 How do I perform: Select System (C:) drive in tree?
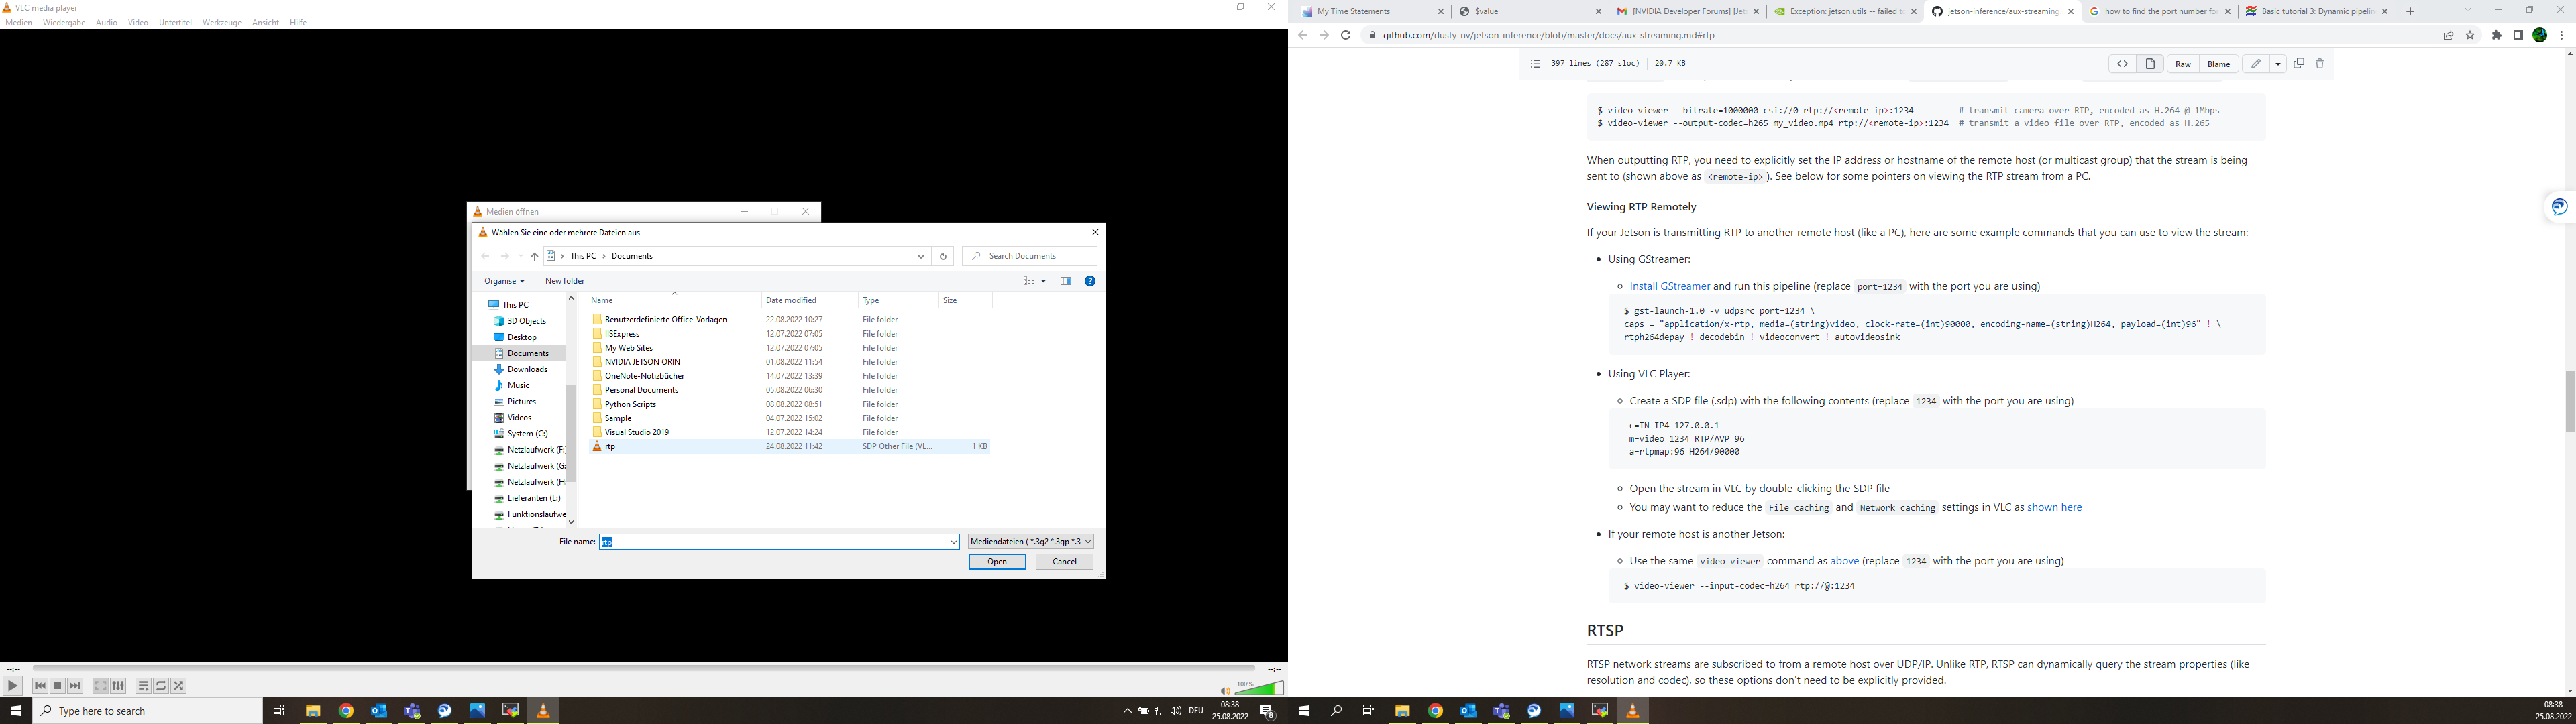(x=526, y=434)
